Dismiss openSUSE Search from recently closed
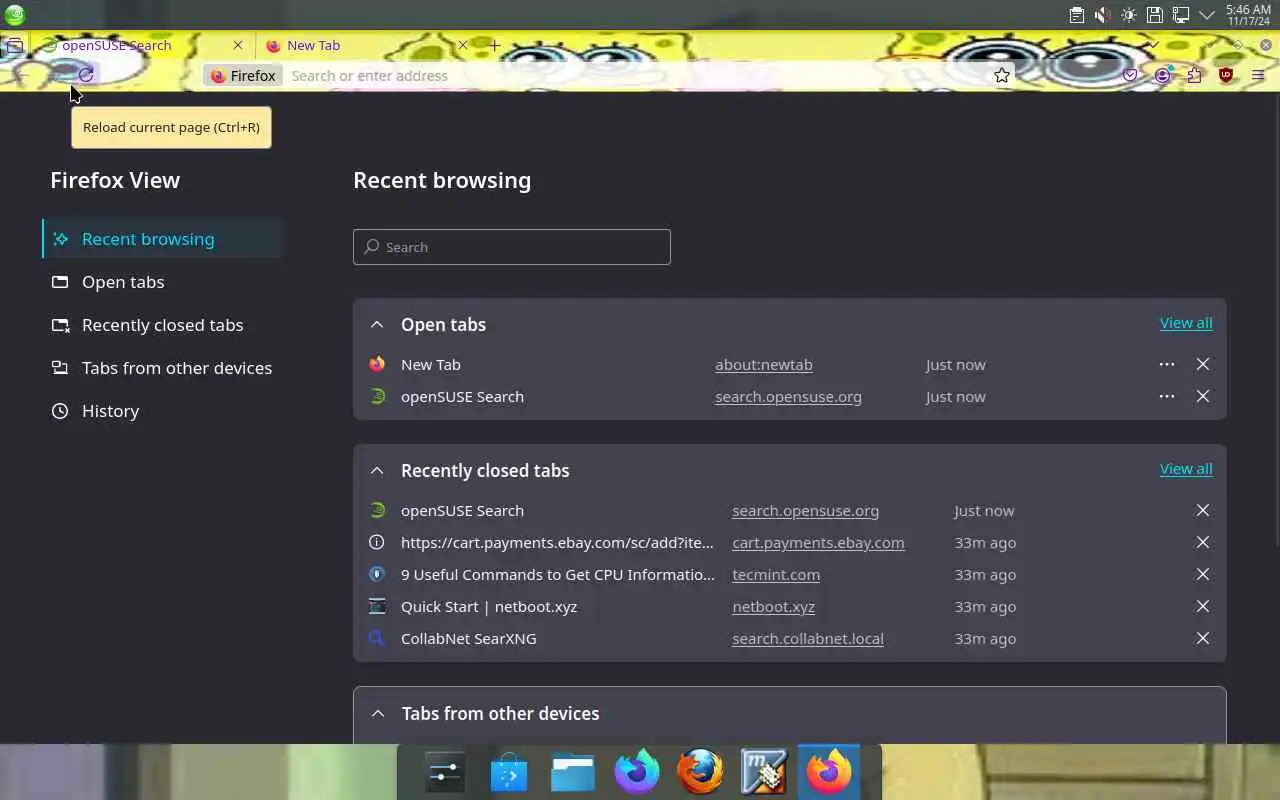 point(1203,511)
